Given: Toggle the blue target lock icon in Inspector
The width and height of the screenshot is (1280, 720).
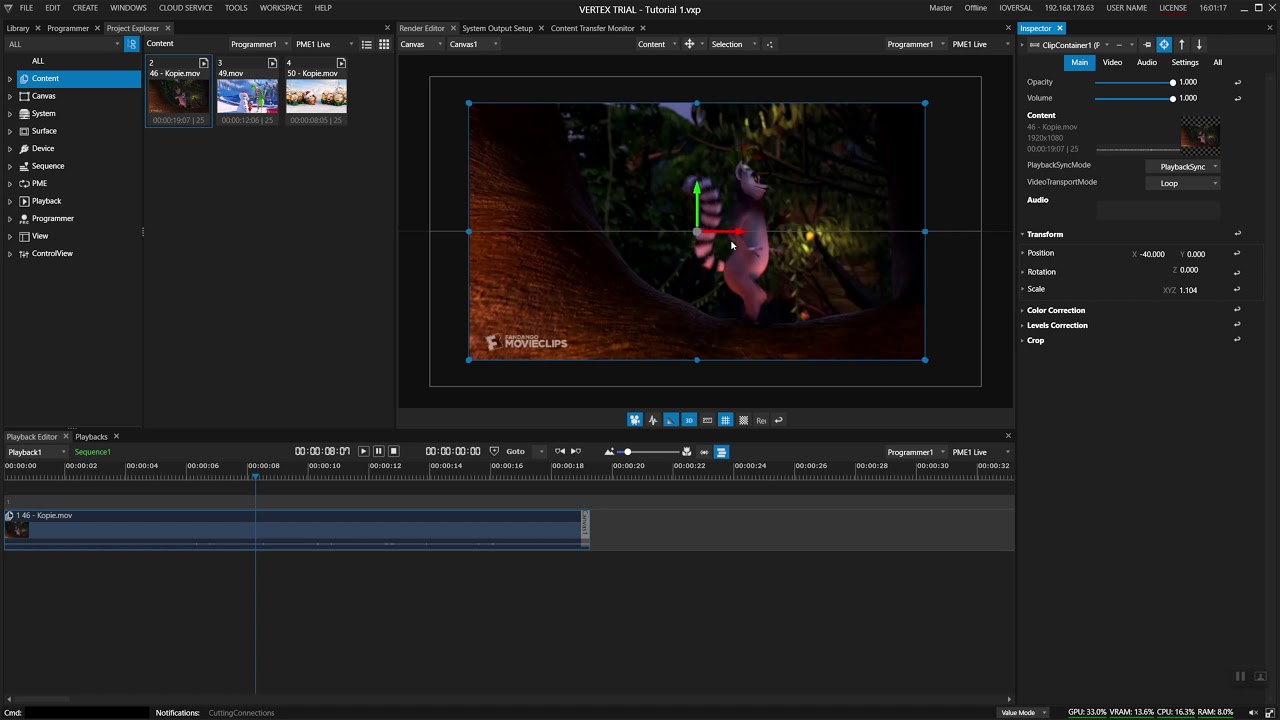Looking at the screenshot, I should click(x=1164, y=45).
